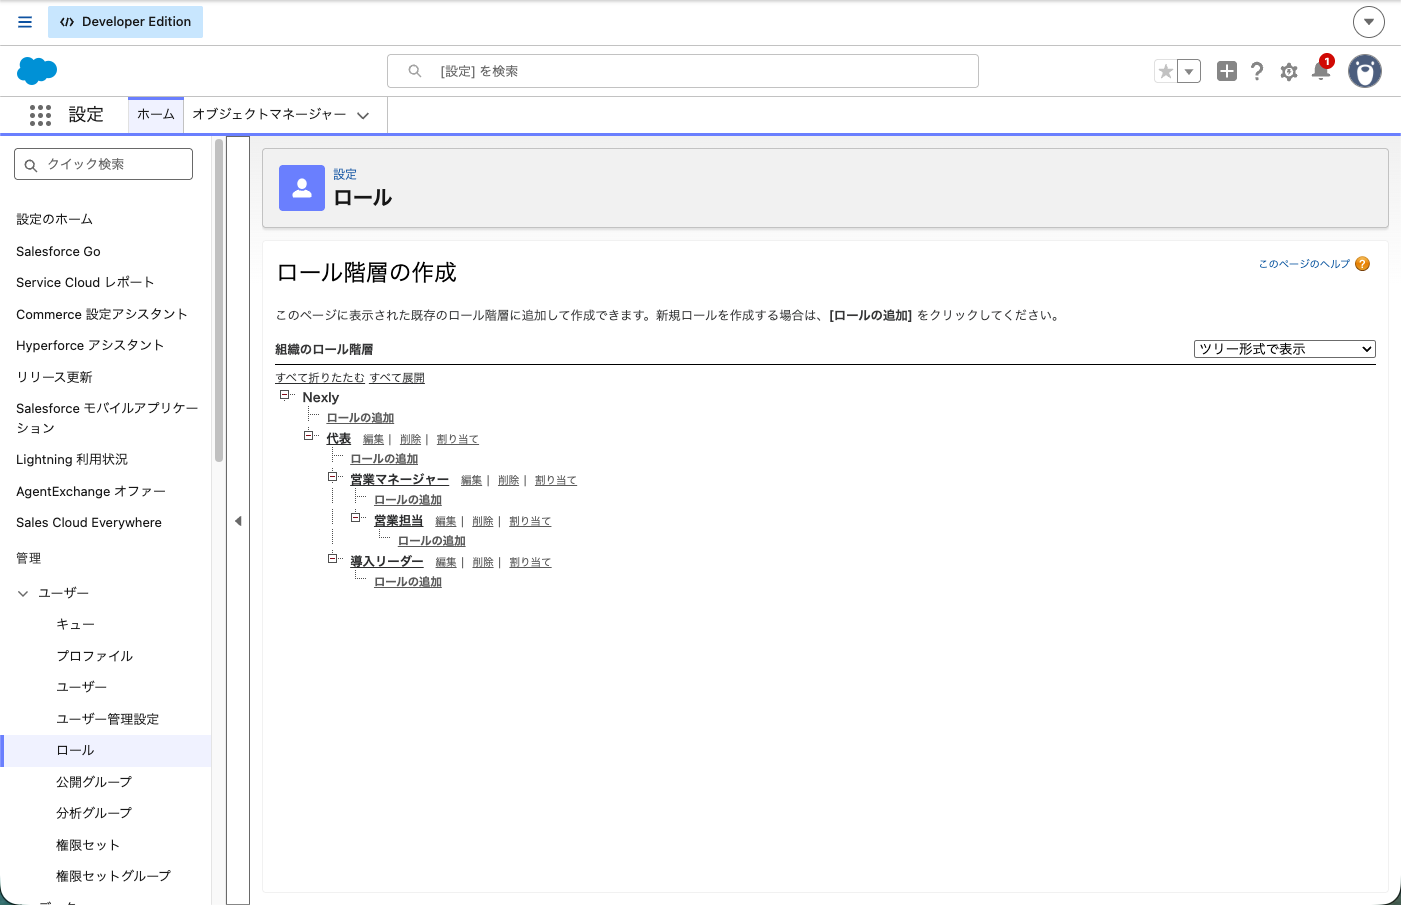The image size is (1401, 905).
Task: Open the global actions plus icon
Action: pos(1227,71)
